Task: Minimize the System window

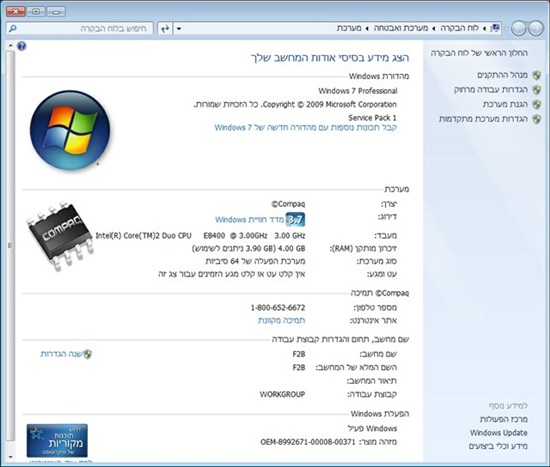Action: pyautogui.click(x=56, y=12)
